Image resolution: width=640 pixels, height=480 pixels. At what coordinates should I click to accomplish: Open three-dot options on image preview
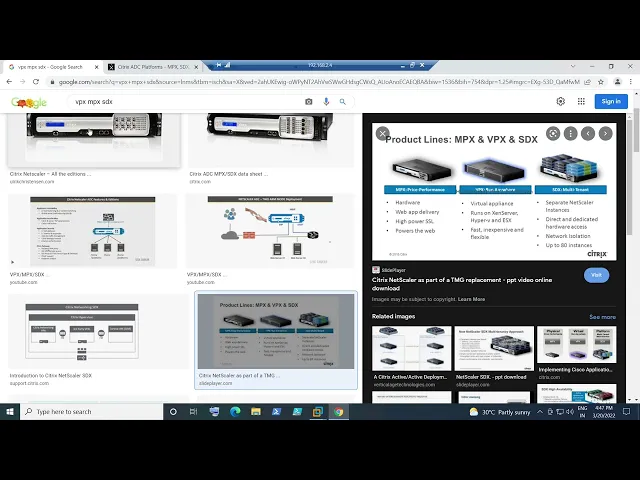click(571, 133)
